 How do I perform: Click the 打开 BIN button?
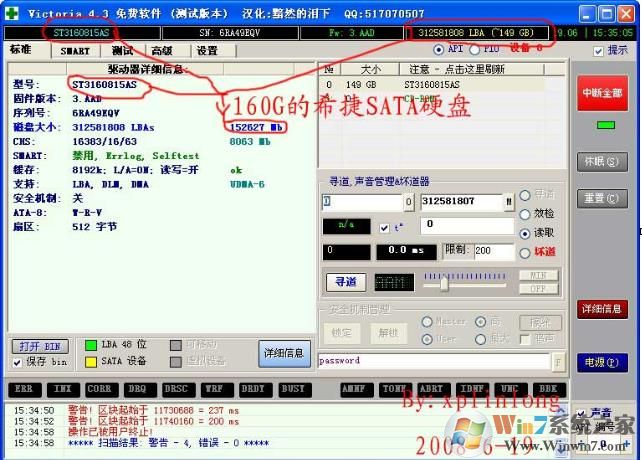click(39, 345)
